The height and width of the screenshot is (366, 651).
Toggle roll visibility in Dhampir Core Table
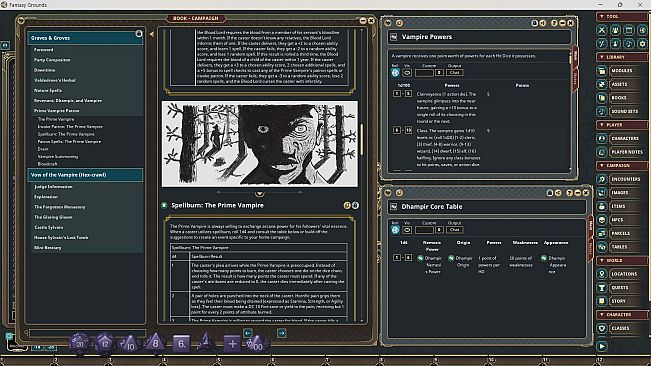click(x=407, y=229)
